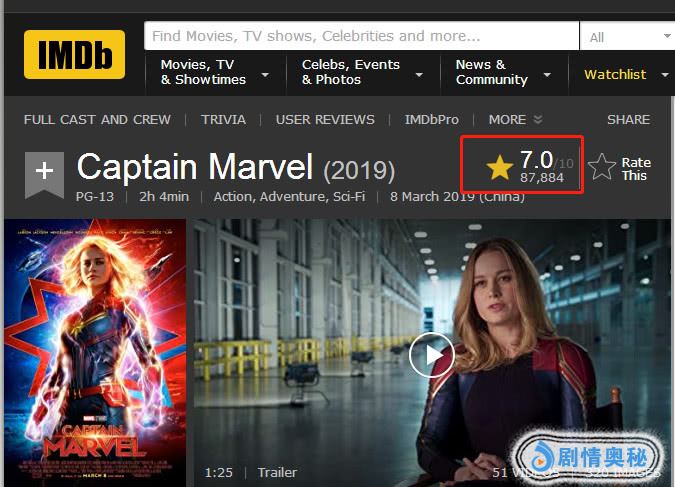Expand the MORE double-chevron menu
The image size is (675, 487).
[x=515, y=120]
